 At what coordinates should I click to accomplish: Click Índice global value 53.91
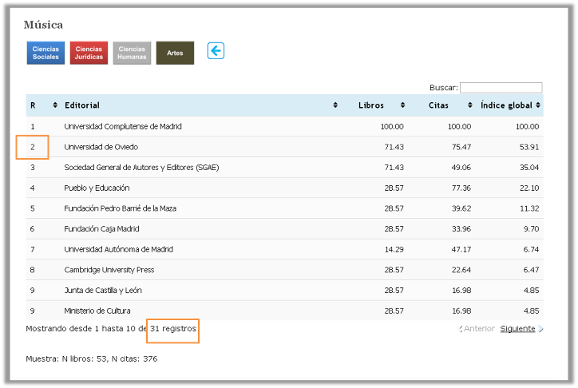[x=529, y=147]
